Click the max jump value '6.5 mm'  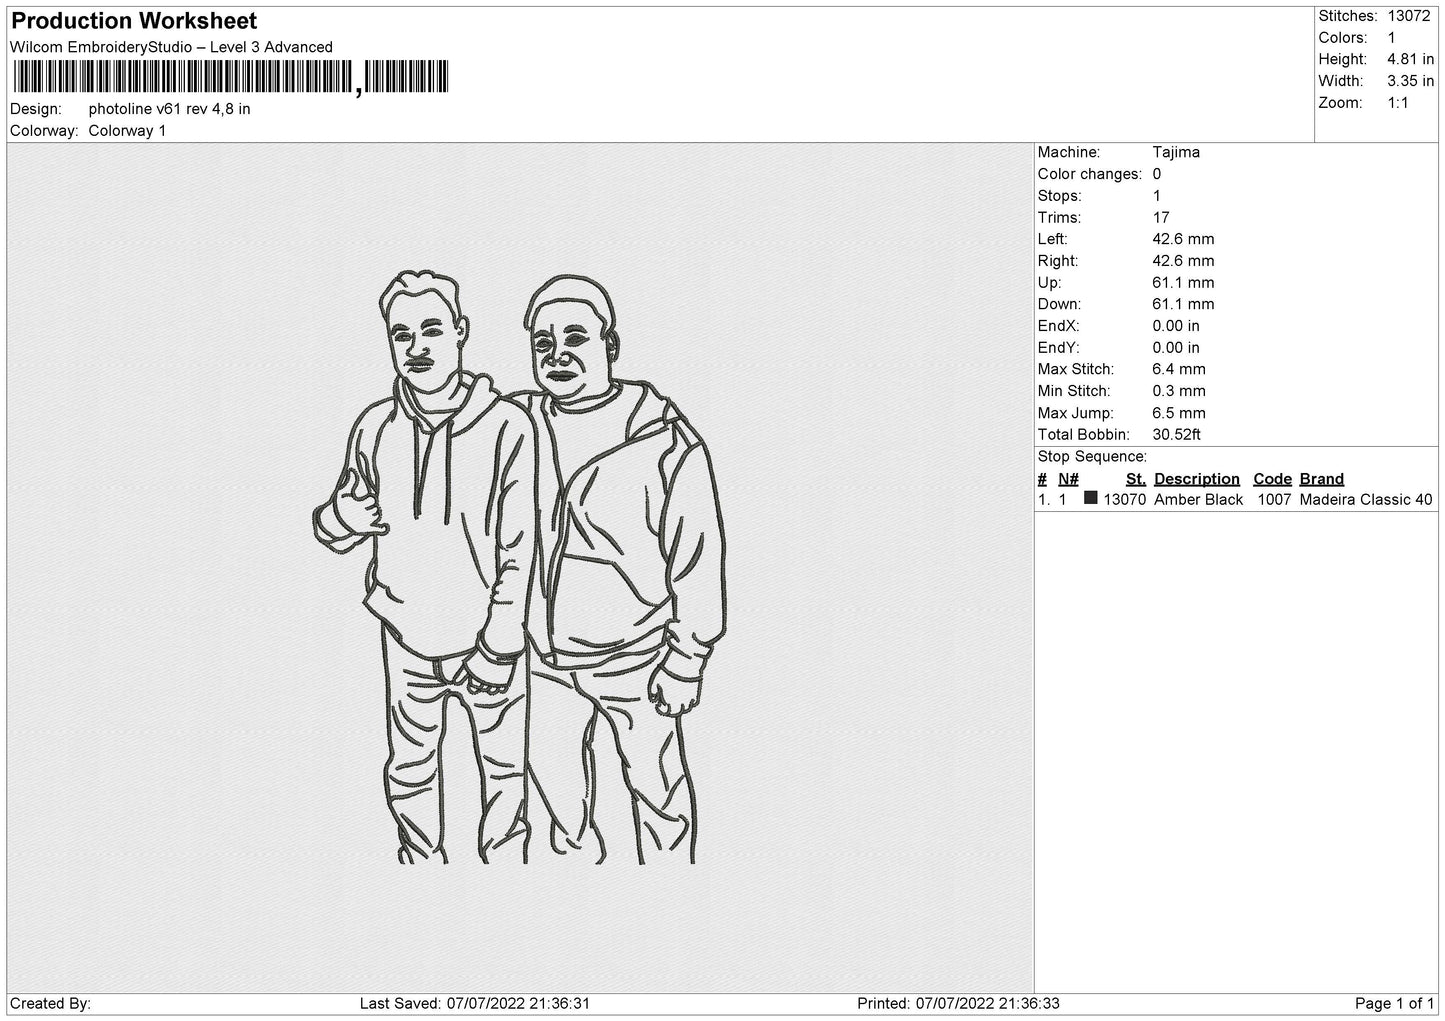click(1179, 413)
